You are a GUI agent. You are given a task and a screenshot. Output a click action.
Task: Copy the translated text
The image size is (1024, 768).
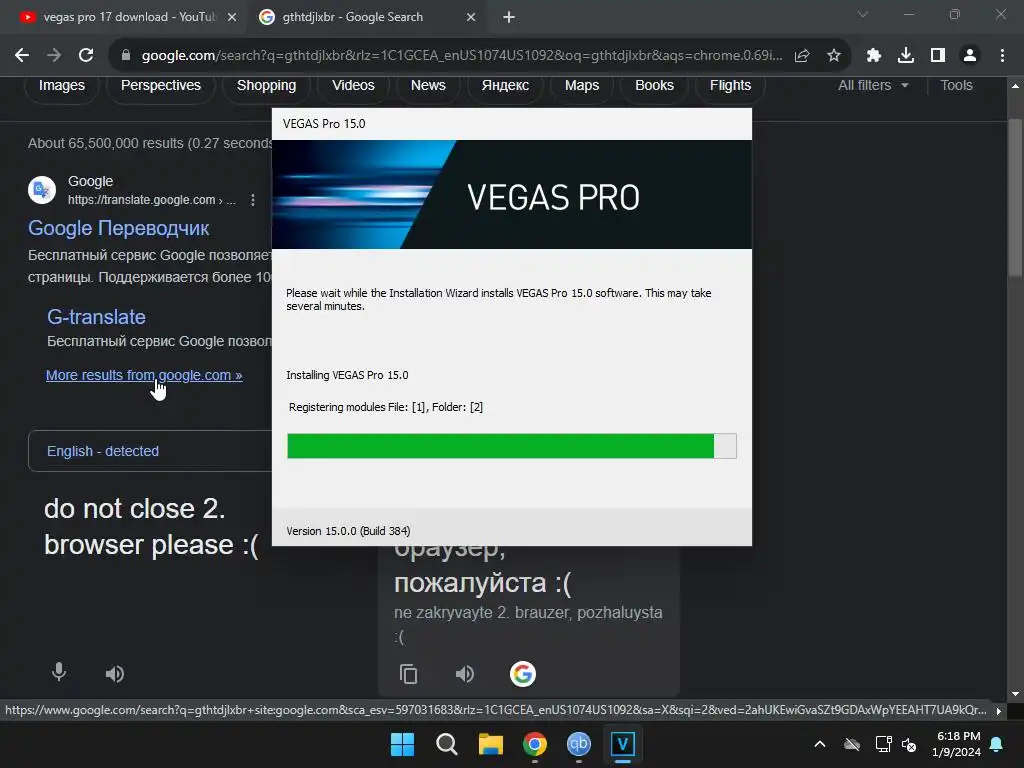coord(409,674)
